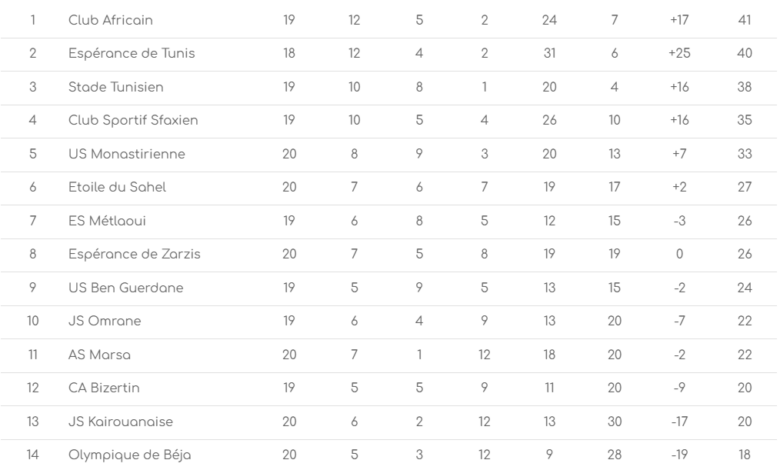Open Club Sportif Sfaxien team page
The image size is (780, 470).
(133, 120)
